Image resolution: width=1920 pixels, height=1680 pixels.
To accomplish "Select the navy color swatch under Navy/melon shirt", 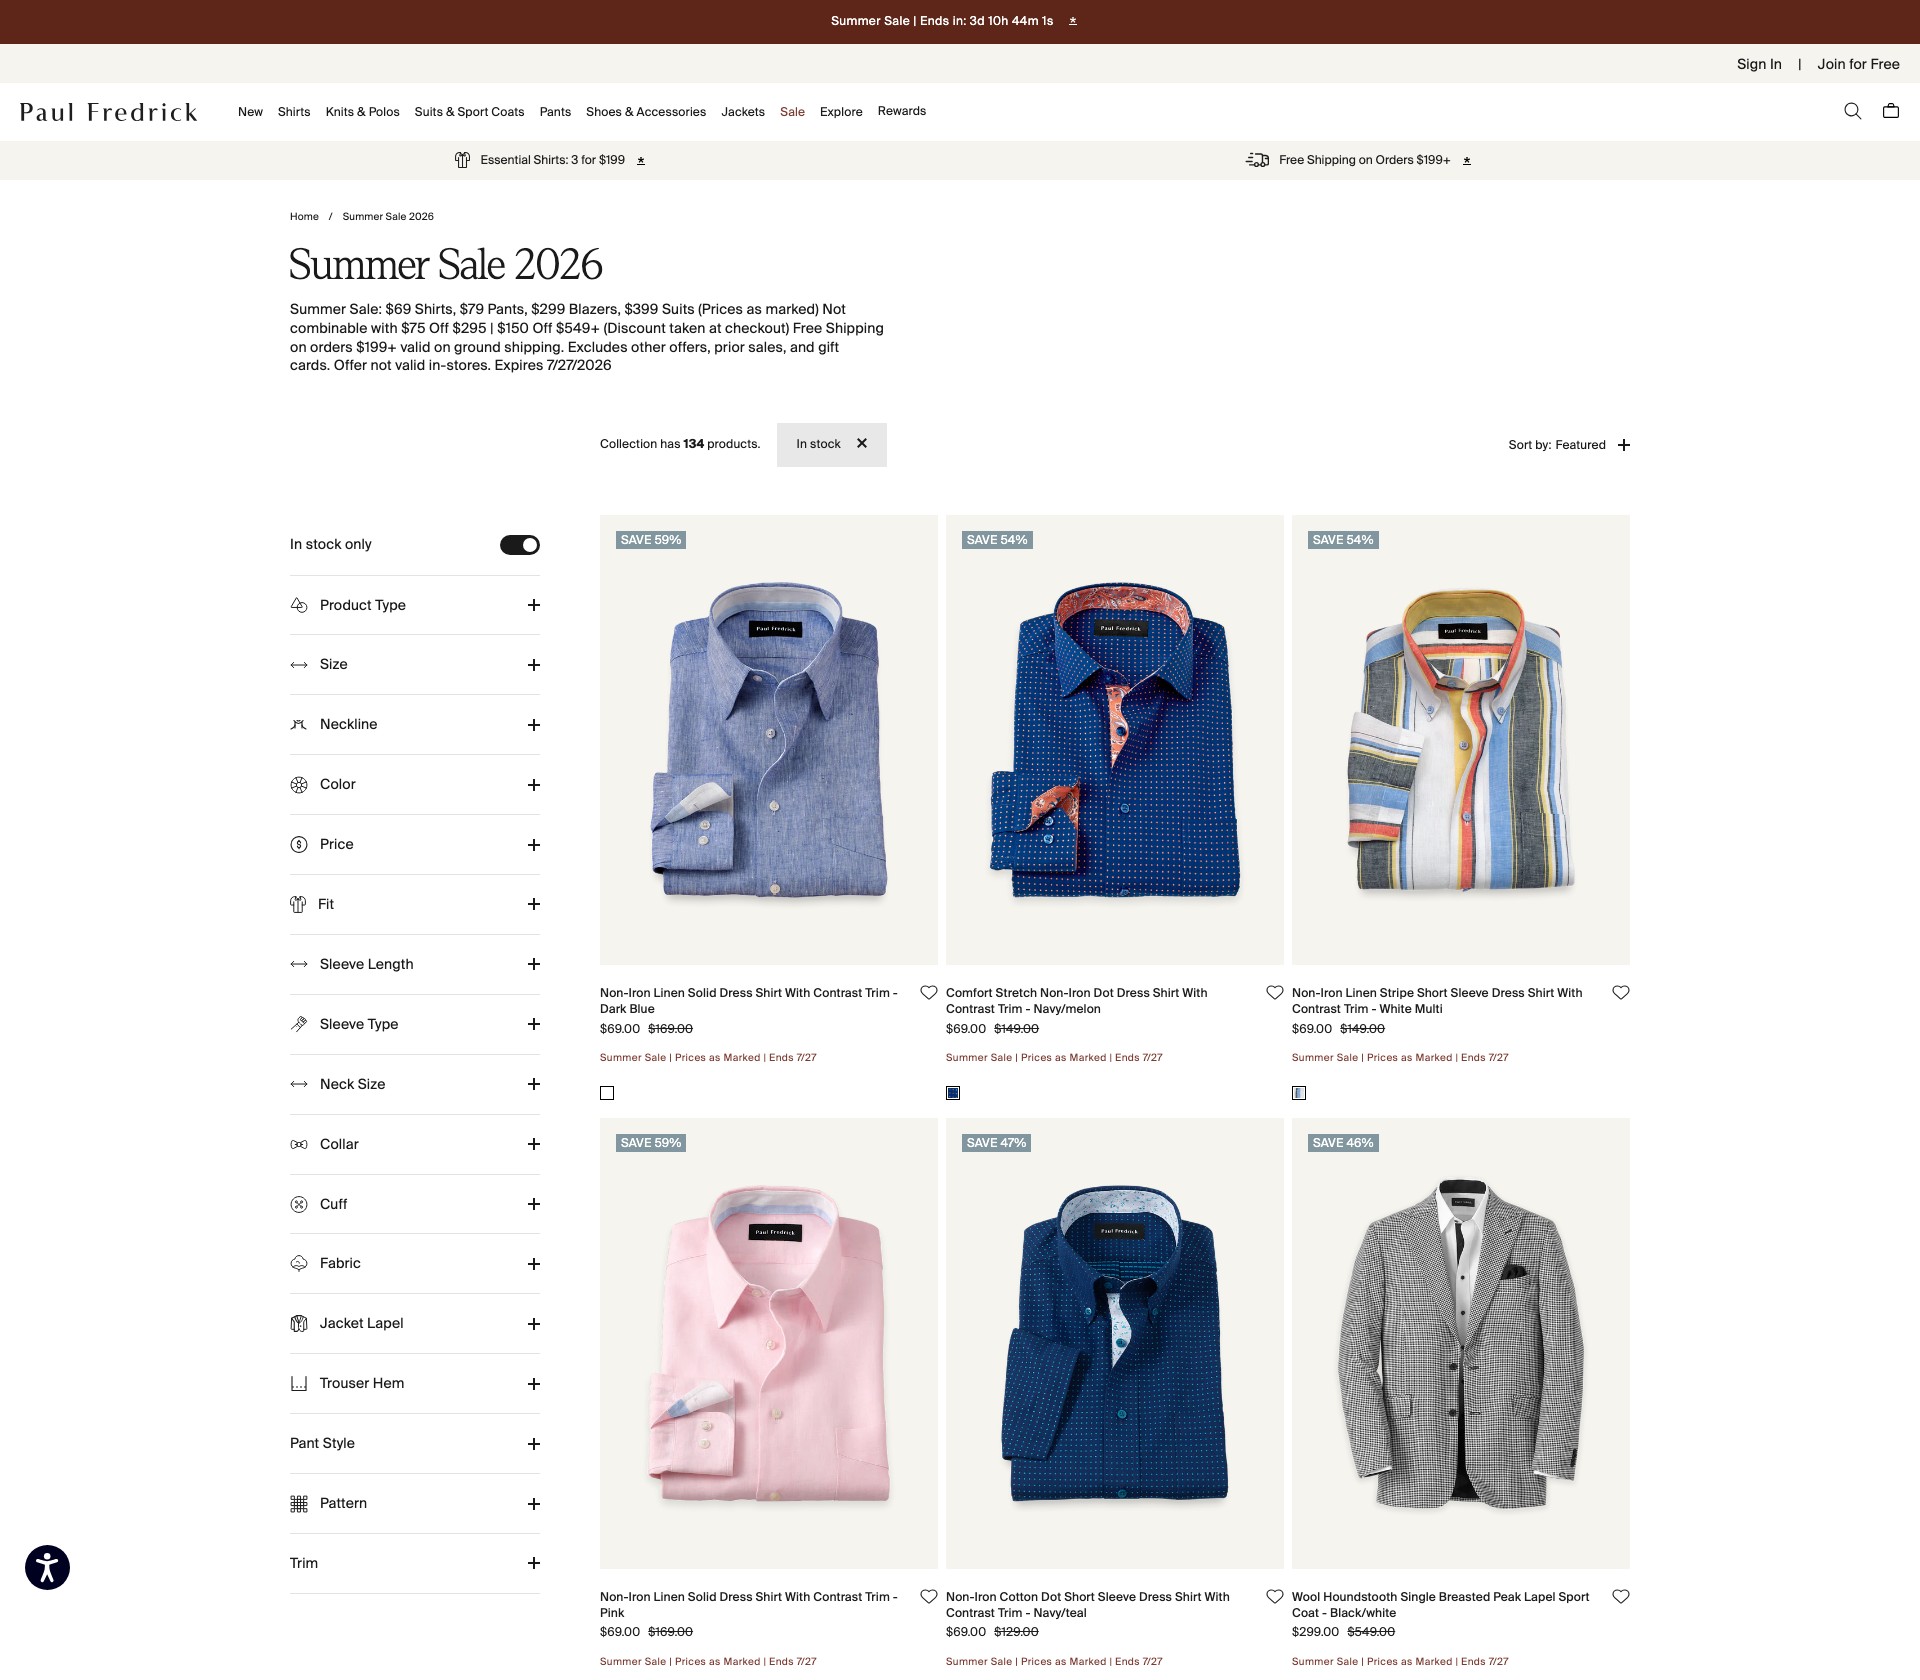I will pyautogui.click(x=953, y=1093).
